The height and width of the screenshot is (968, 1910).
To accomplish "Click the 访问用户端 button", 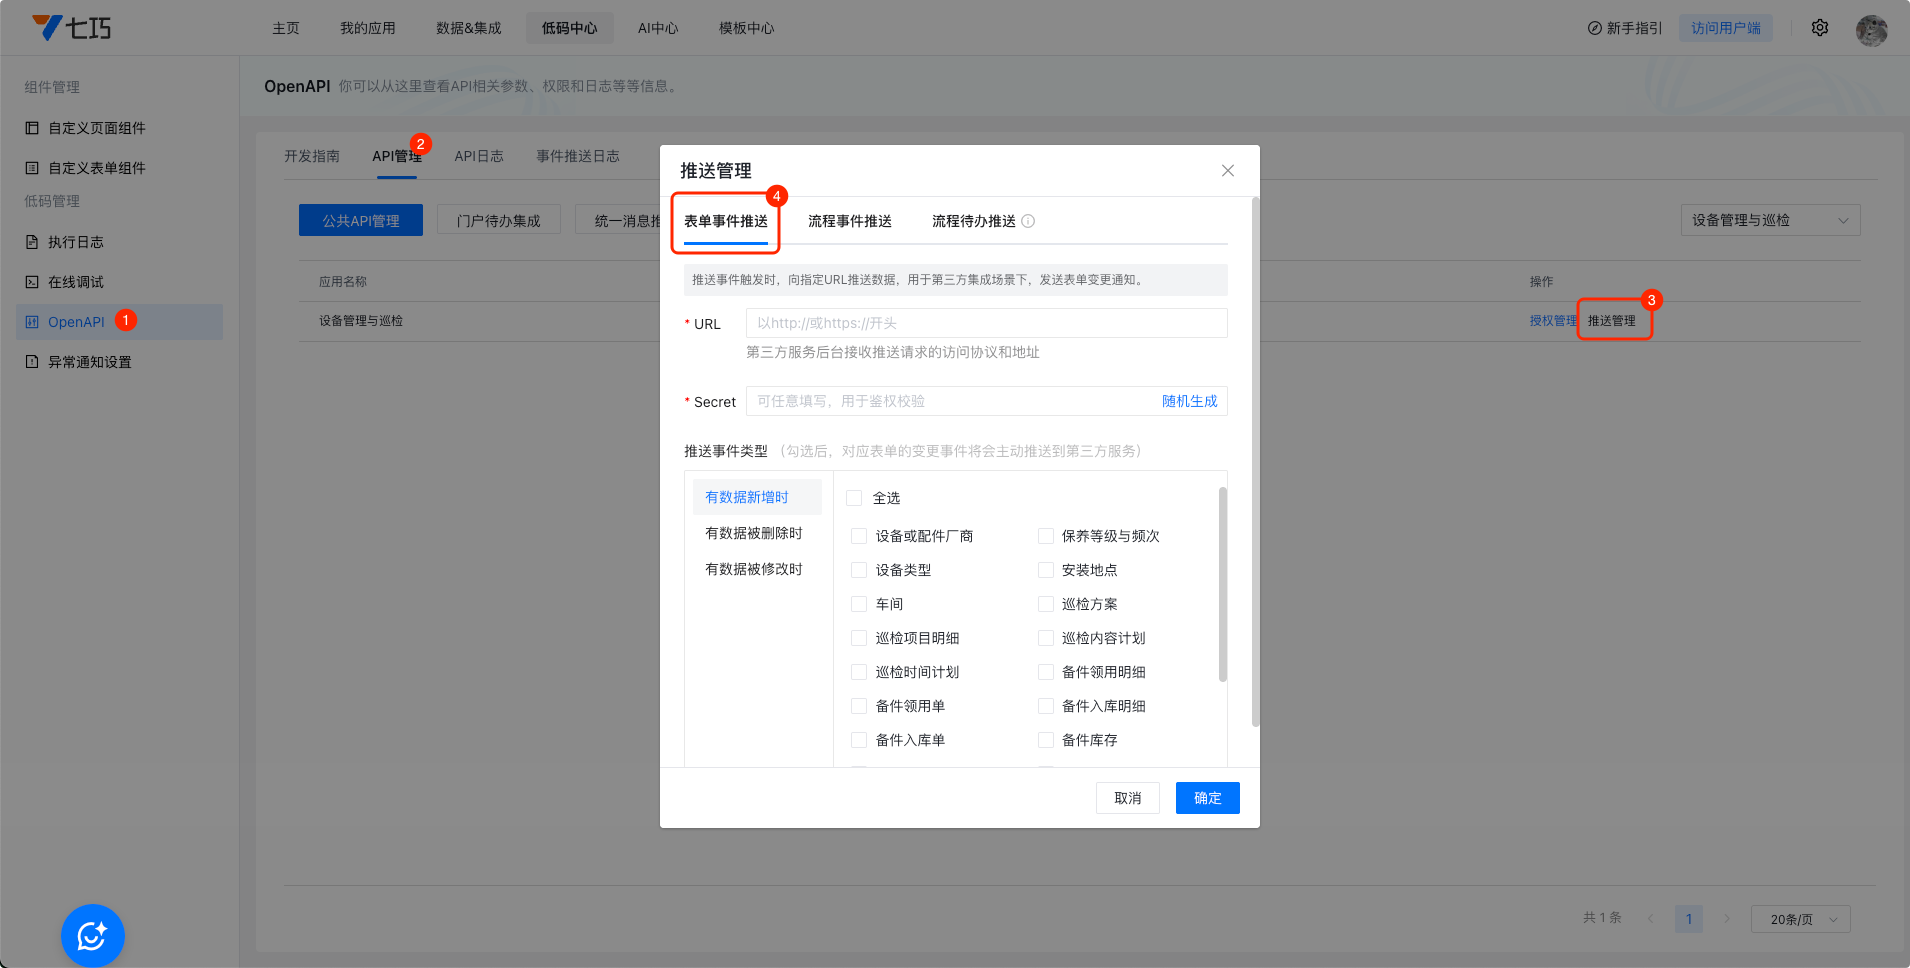I will pyautogui.click(x=1726, y=28).
